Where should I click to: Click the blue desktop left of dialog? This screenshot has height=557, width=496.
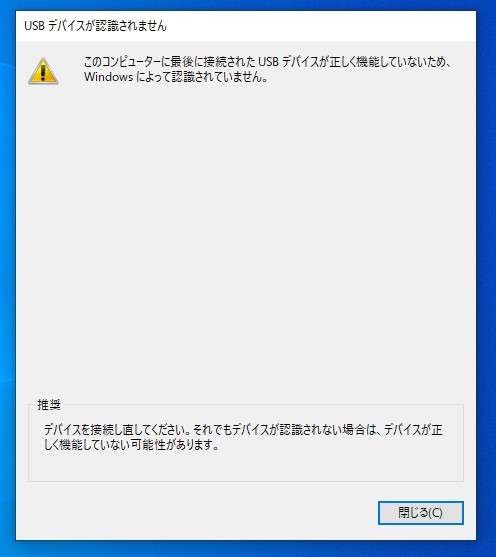[x=7, y=277]
